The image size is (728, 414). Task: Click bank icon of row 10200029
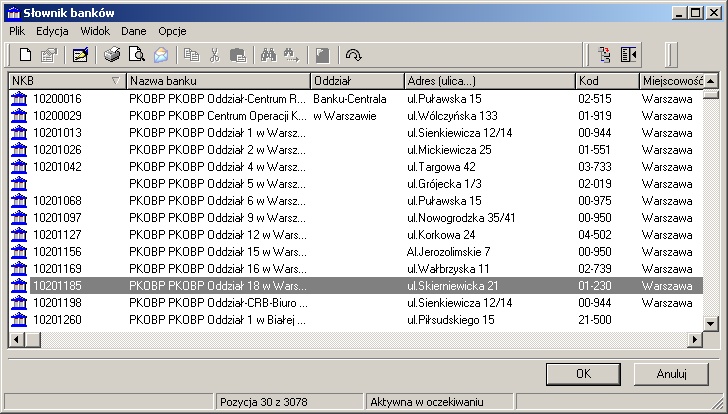tap(19, 116)
